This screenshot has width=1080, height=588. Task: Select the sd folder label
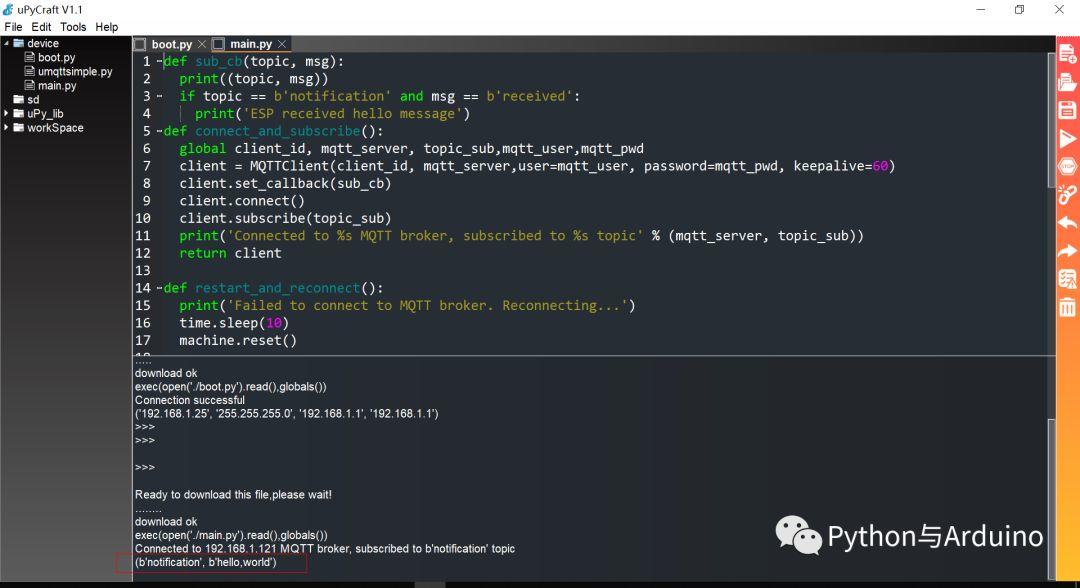pos(33,99)
